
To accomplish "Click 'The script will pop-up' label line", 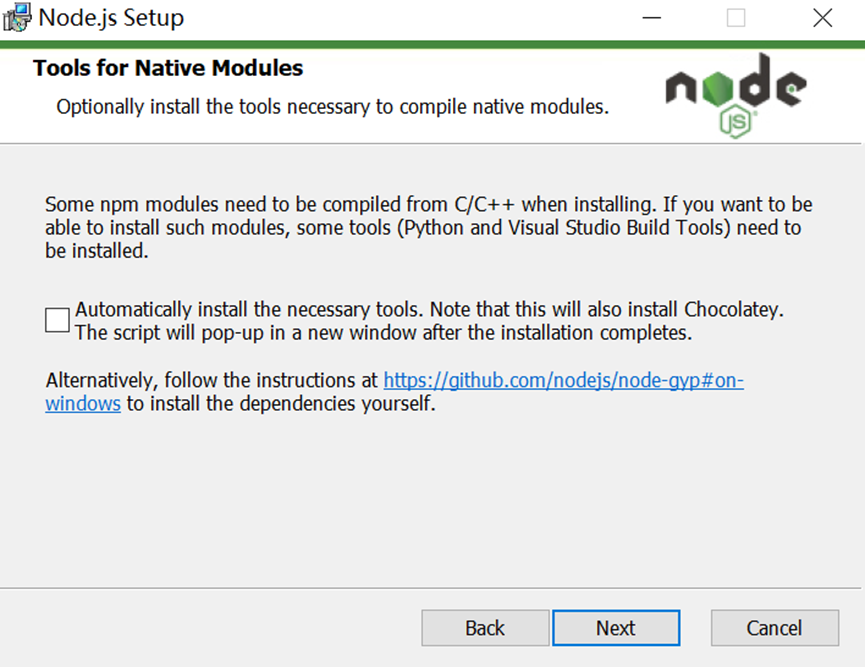I will coord(383,333).
